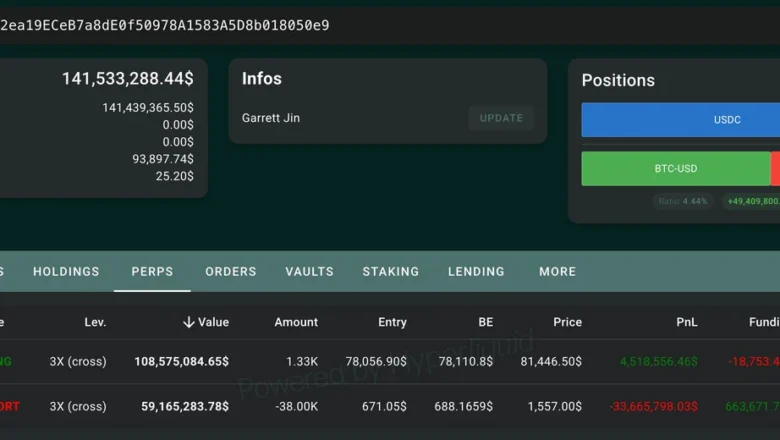Click the green BTC-USD position bar
Image resolution: width=780 pixels, height=440 pixels.
(676, 169)
